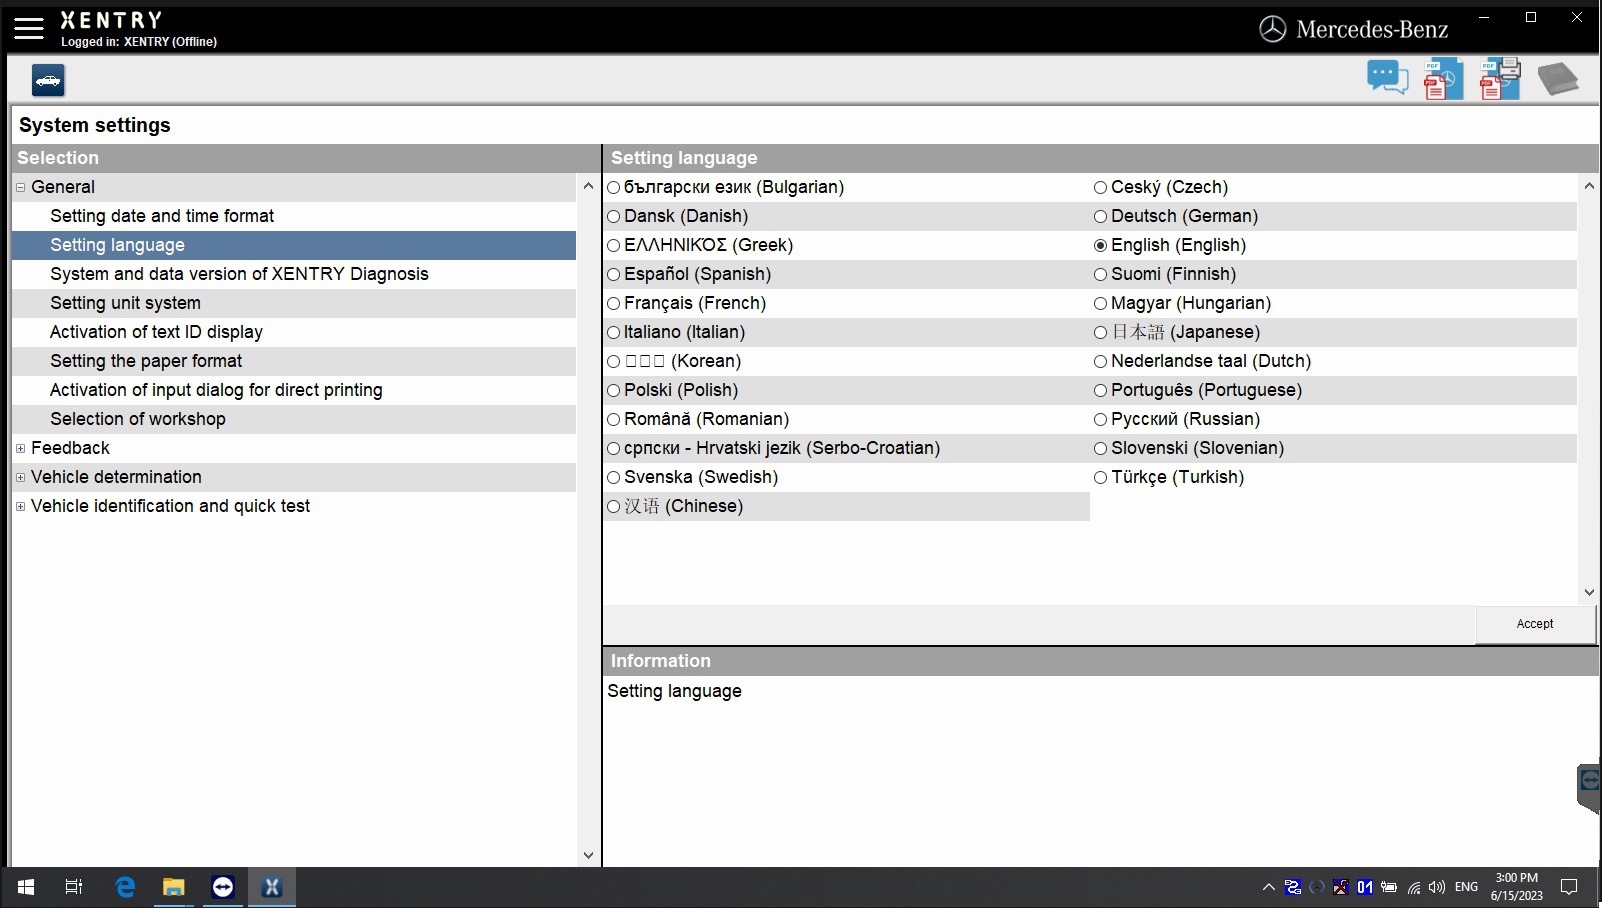Select Polski (Polish) radio button
The width and height of the screenshot is (1602, 908).
[614, 390]
